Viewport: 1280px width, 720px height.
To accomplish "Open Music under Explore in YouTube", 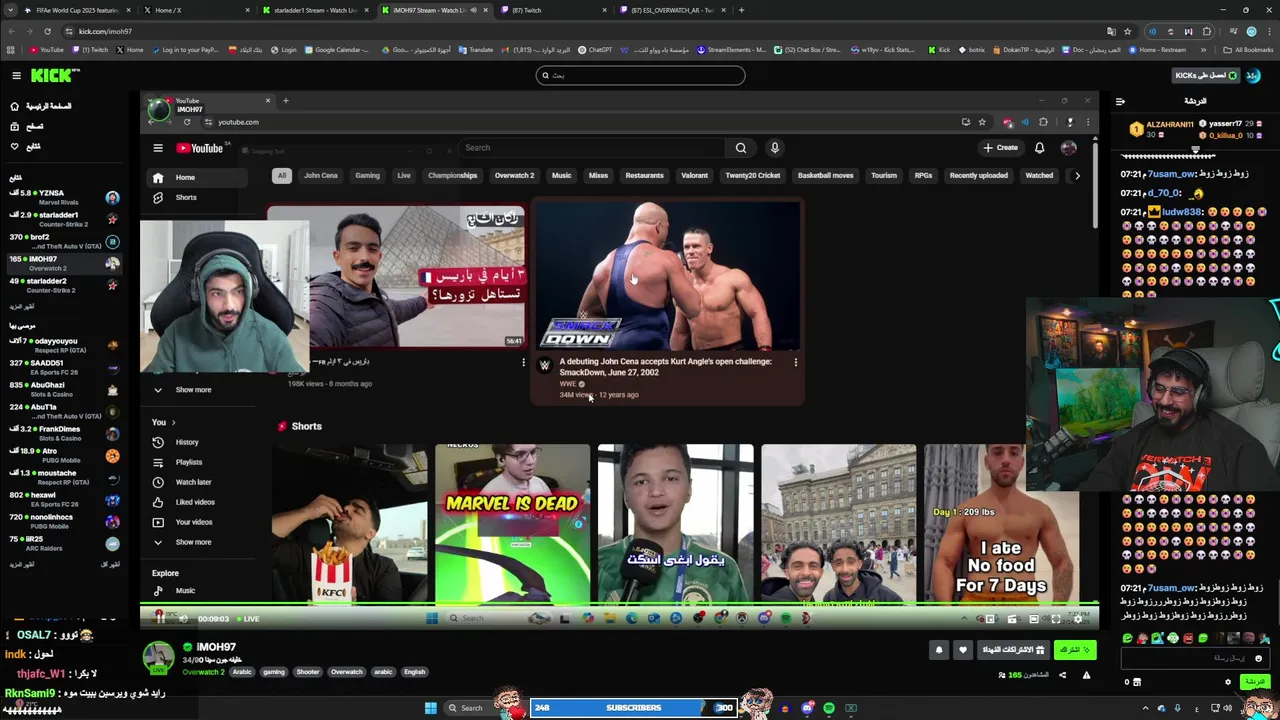I will point(185,591).
